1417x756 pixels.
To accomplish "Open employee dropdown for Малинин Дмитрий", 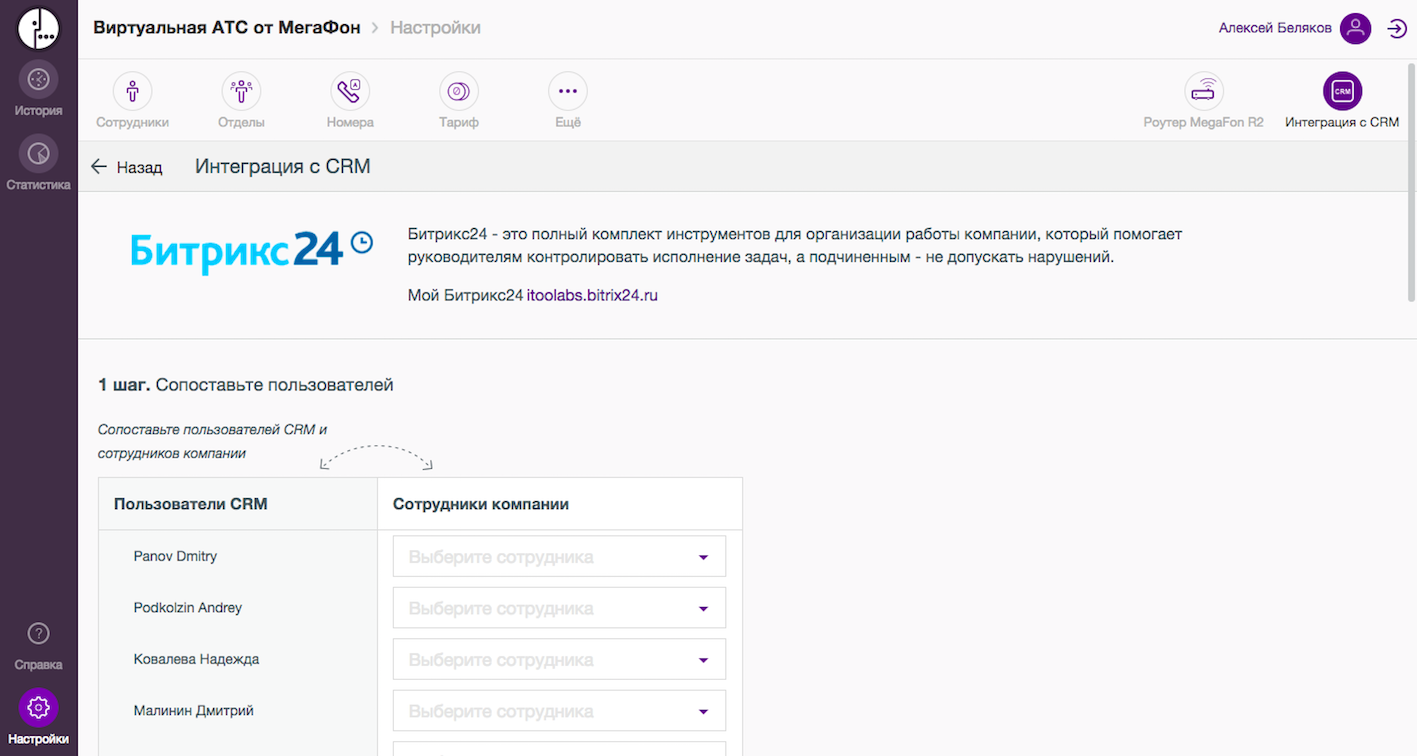I will click(559, 711).
